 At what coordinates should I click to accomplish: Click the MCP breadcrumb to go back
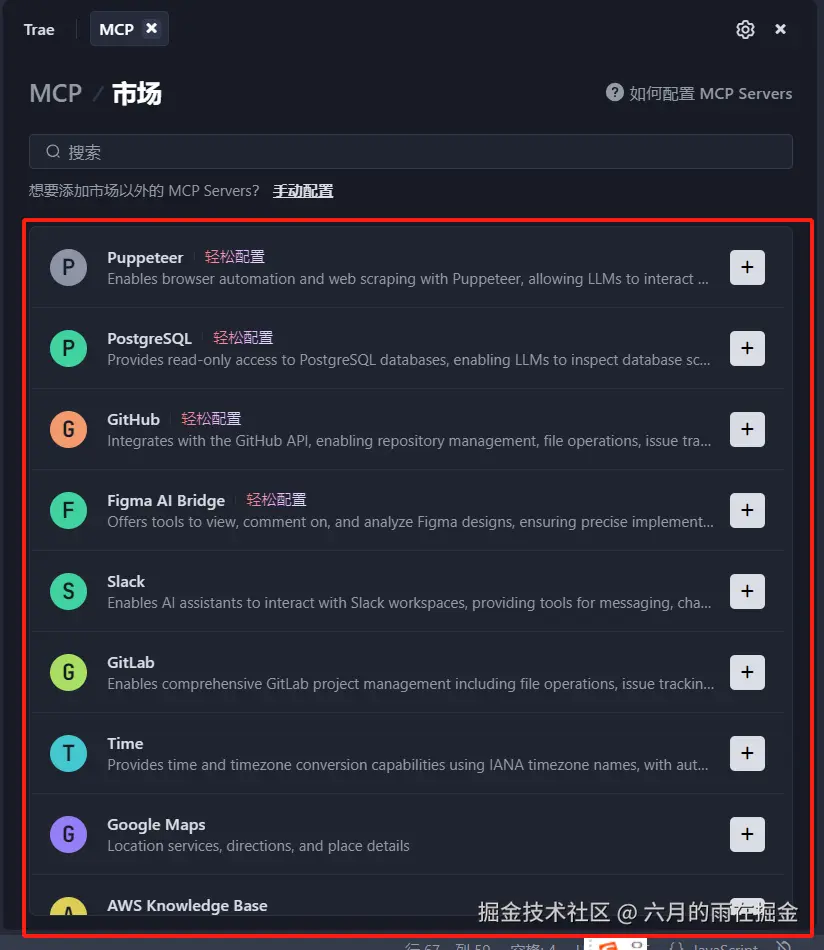tap(55, 93)
